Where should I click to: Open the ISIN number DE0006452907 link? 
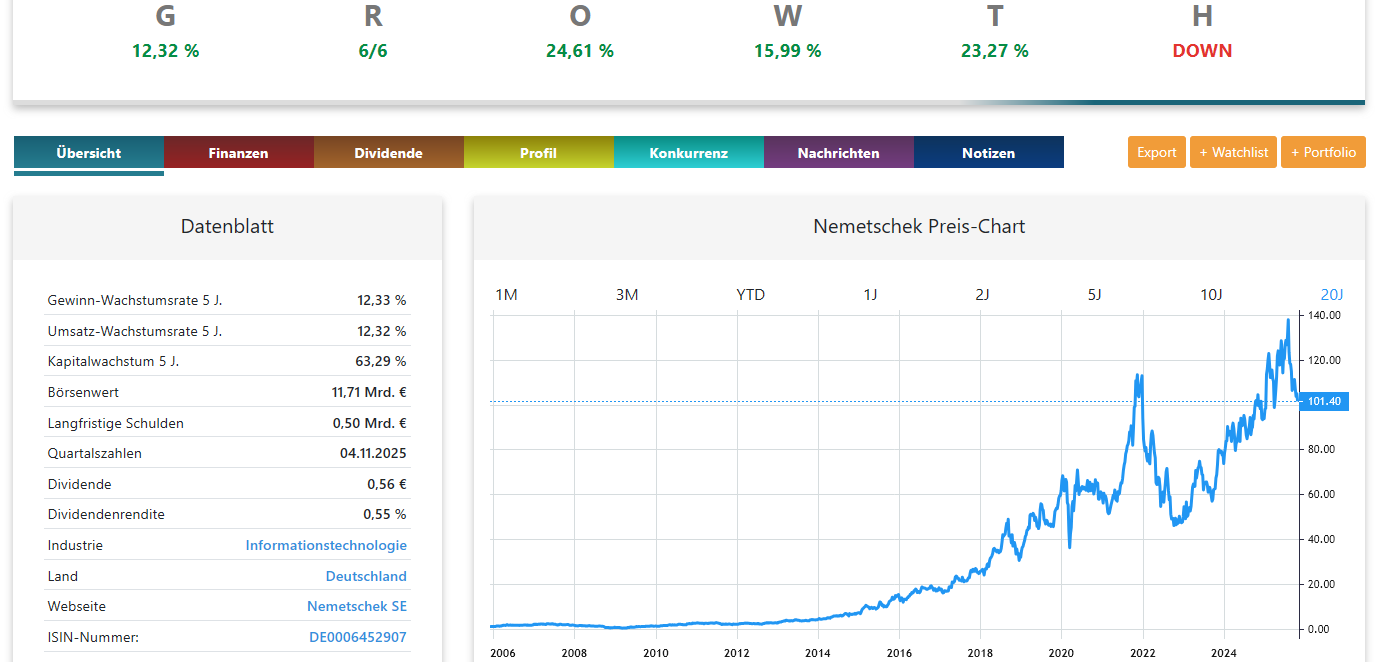pyautogui.click(x=358, y=637)
